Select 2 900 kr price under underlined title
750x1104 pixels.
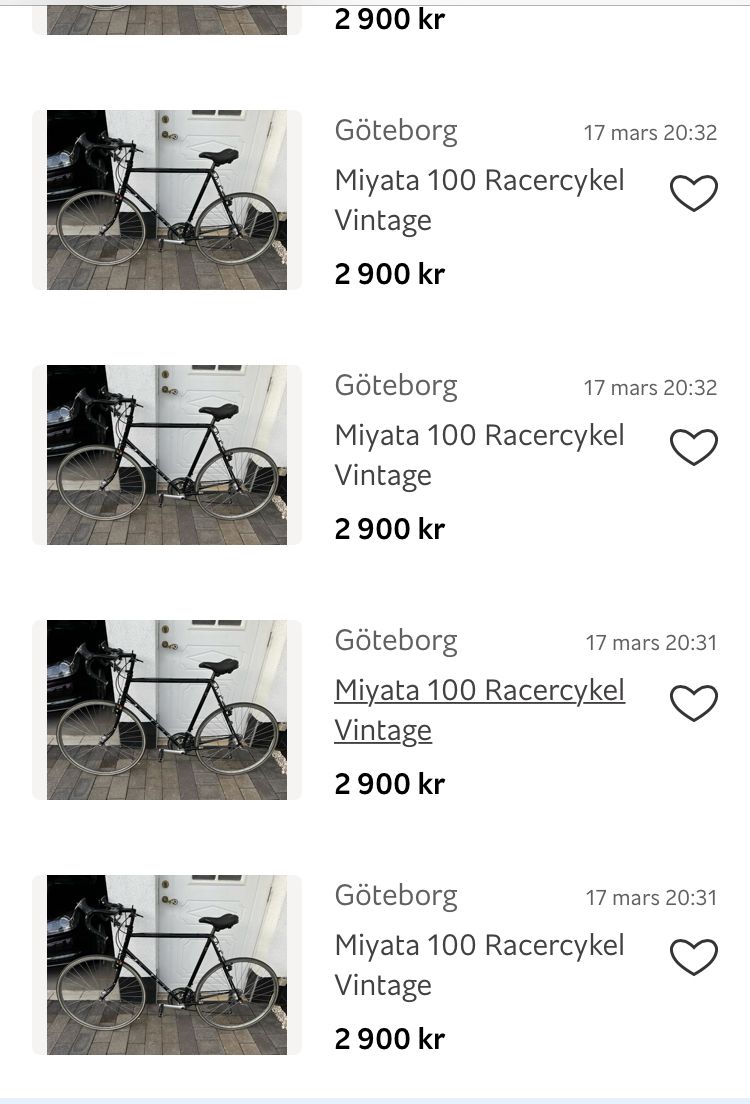(389, 784)
